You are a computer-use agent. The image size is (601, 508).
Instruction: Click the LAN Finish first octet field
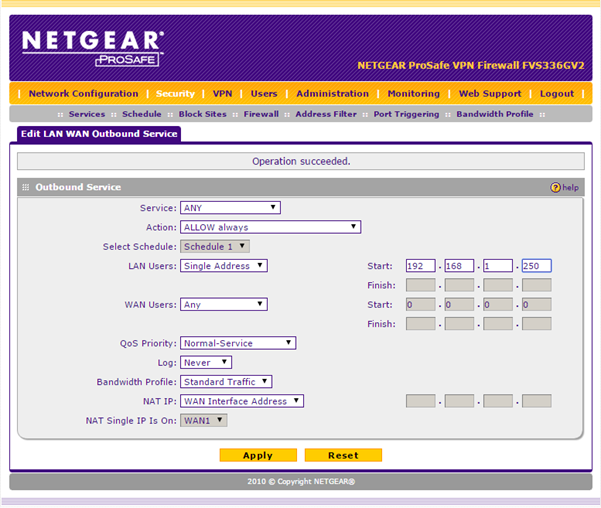click(420, 285)
